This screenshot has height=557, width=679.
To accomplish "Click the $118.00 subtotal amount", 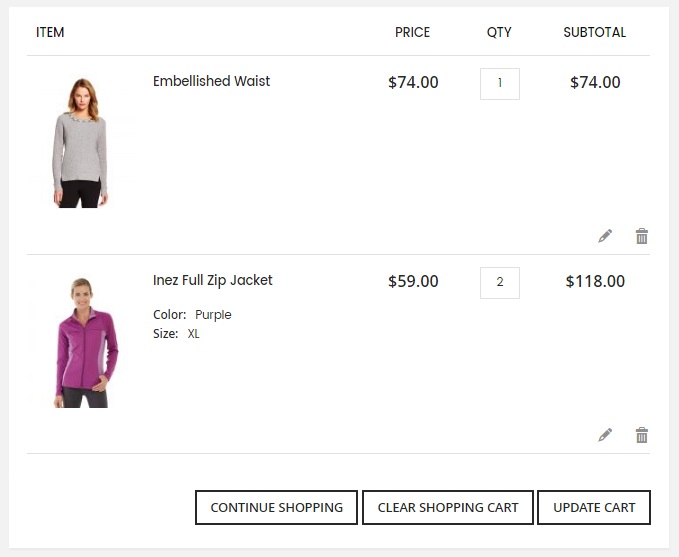I will tap(595, 281).
